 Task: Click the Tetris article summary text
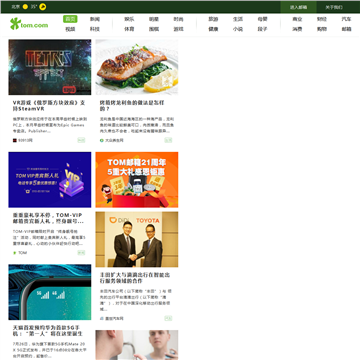50,125
